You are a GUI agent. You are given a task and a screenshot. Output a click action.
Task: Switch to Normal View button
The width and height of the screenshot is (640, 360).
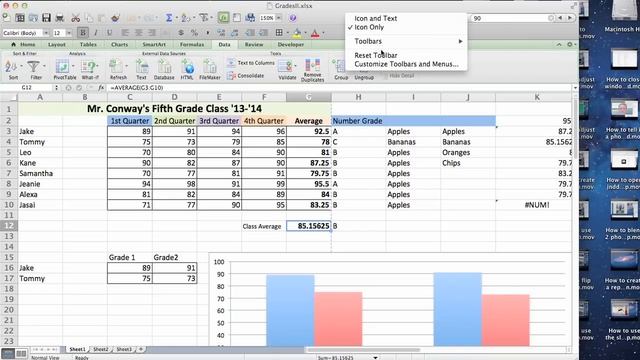pos(7,353)
